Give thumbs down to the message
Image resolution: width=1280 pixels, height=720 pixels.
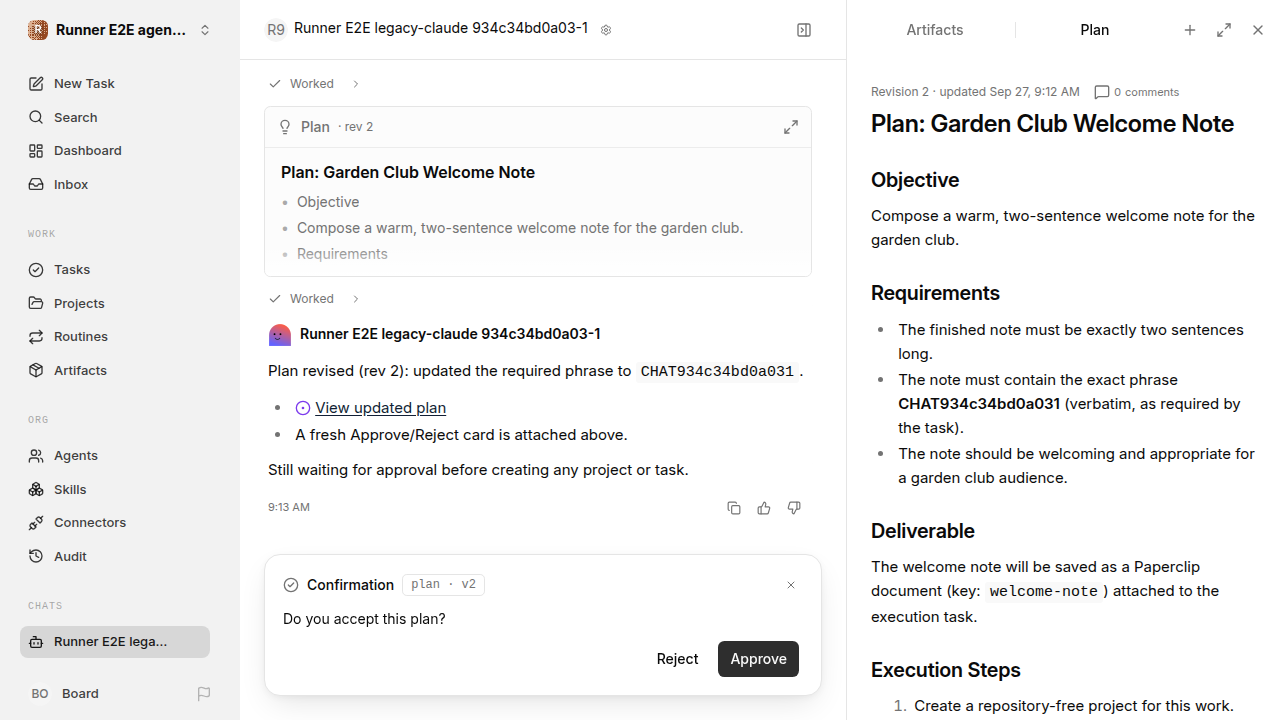(794, 508)
